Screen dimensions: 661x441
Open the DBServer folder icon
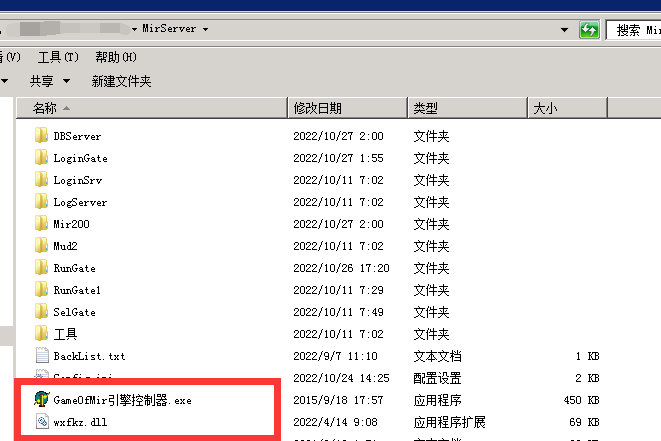tap(41, 136)
